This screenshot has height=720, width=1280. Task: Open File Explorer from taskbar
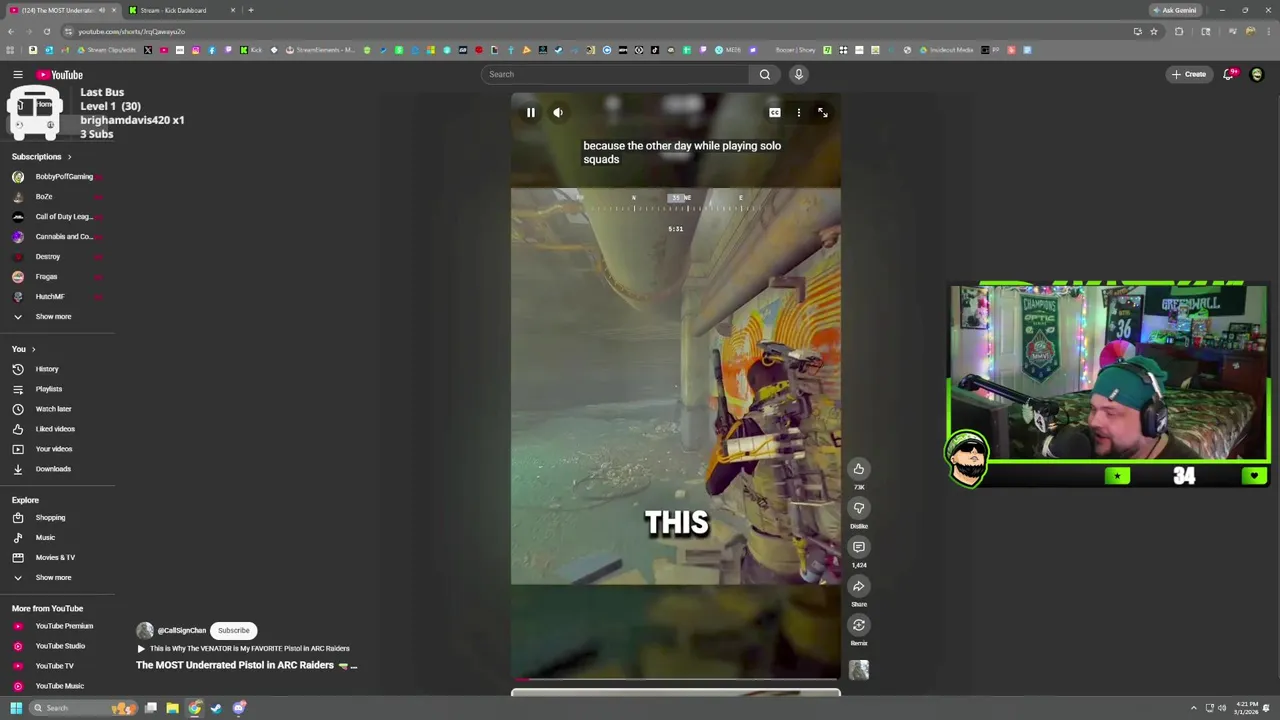[172, 708]
